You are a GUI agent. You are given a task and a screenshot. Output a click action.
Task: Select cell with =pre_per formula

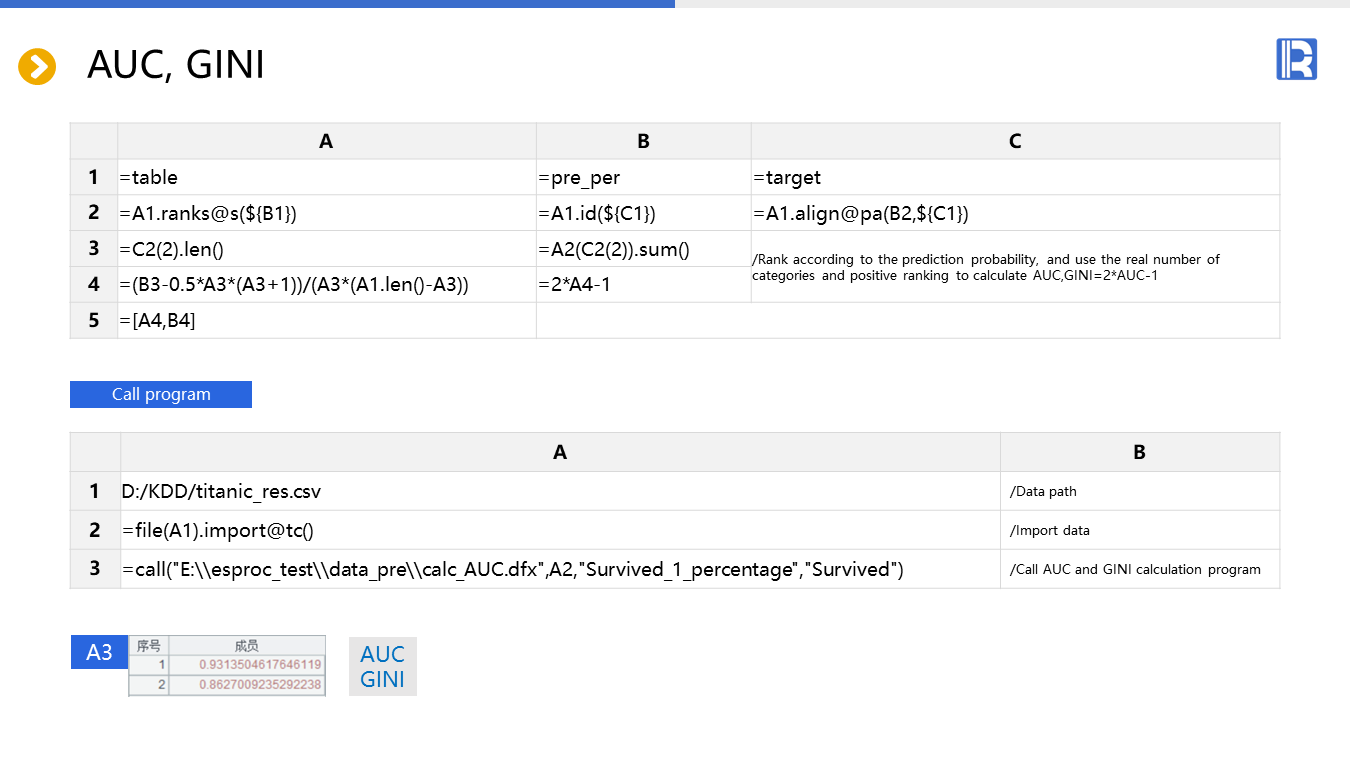[x=642, y=177]
